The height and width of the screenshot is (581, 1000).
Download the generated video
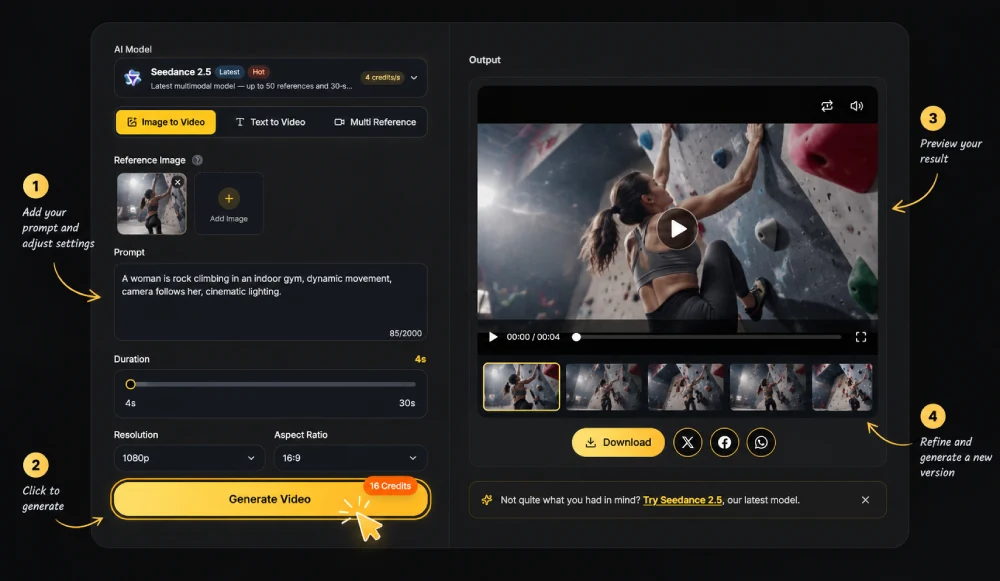(x=618, y=442)
